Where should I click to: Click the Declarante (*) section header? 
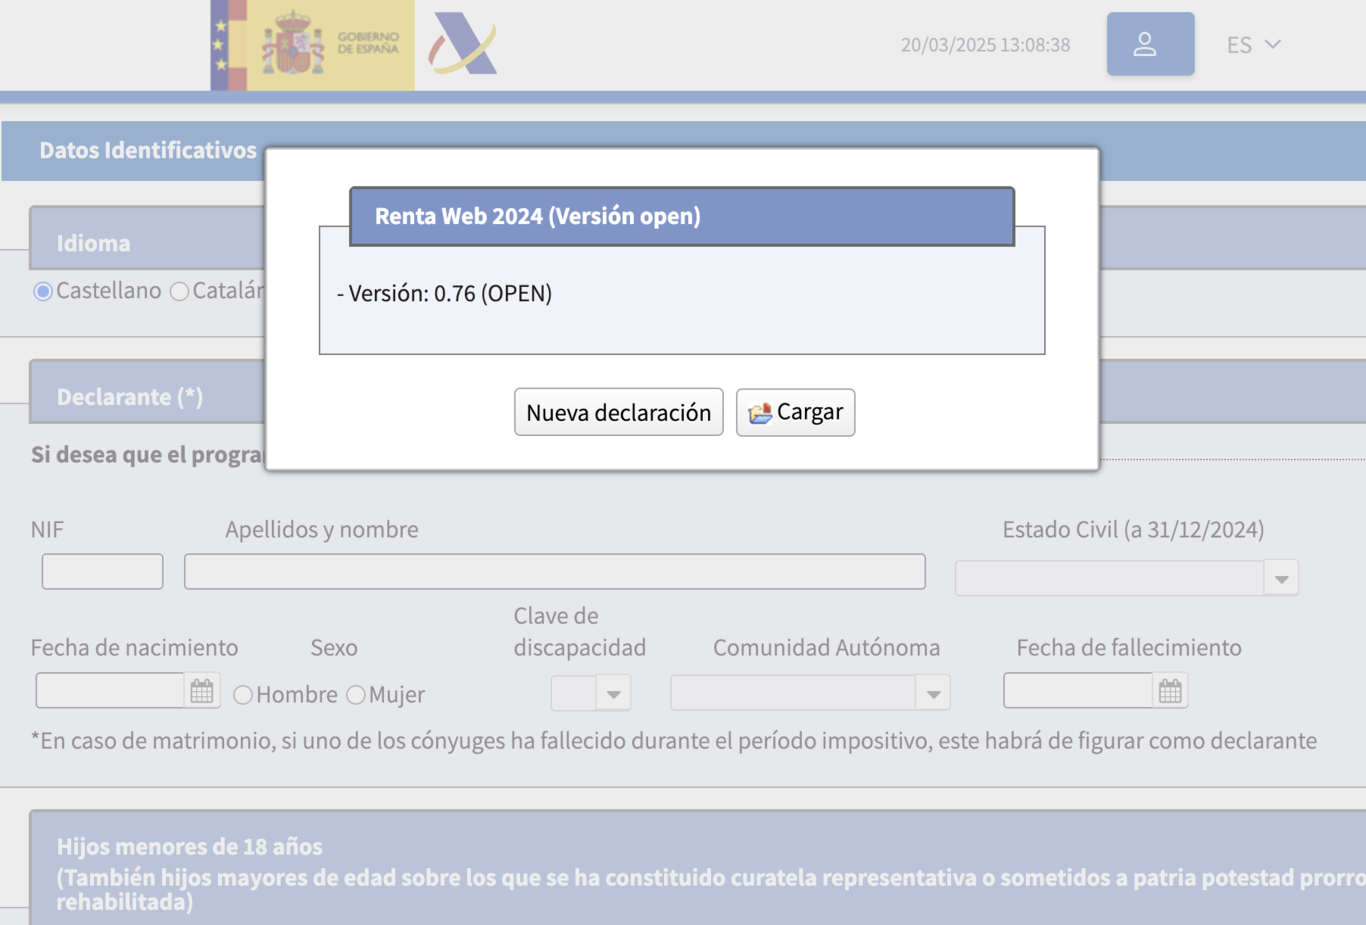pos(130,397)
